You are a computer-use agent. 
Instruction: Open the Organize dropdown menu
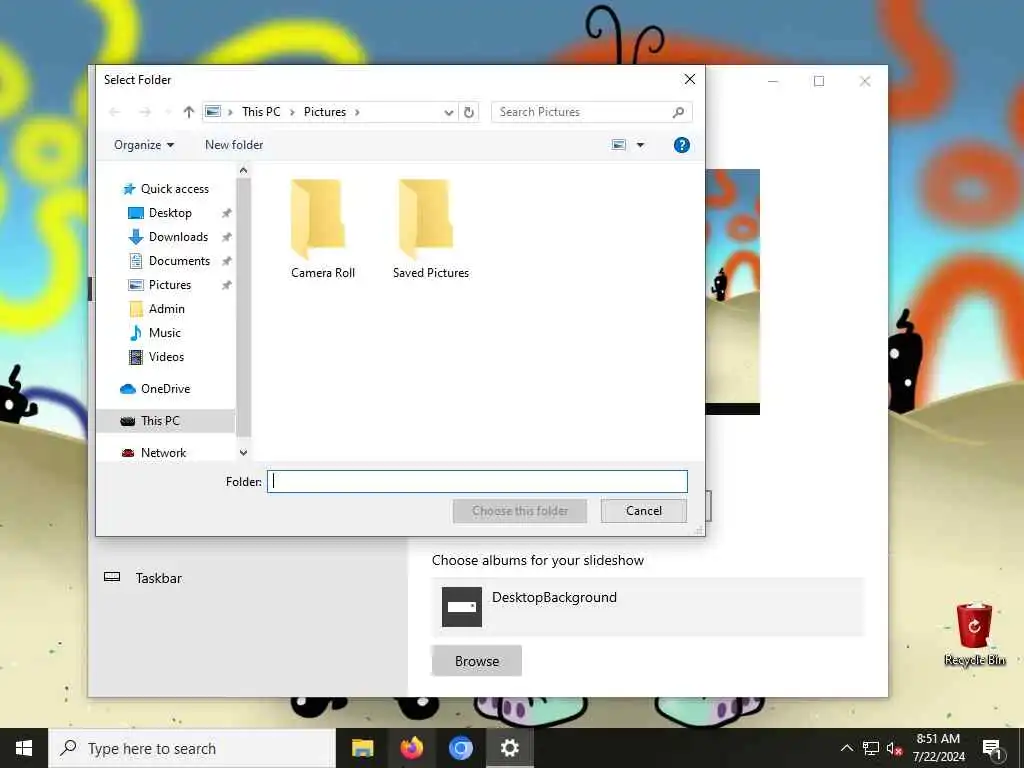(144, 145)
